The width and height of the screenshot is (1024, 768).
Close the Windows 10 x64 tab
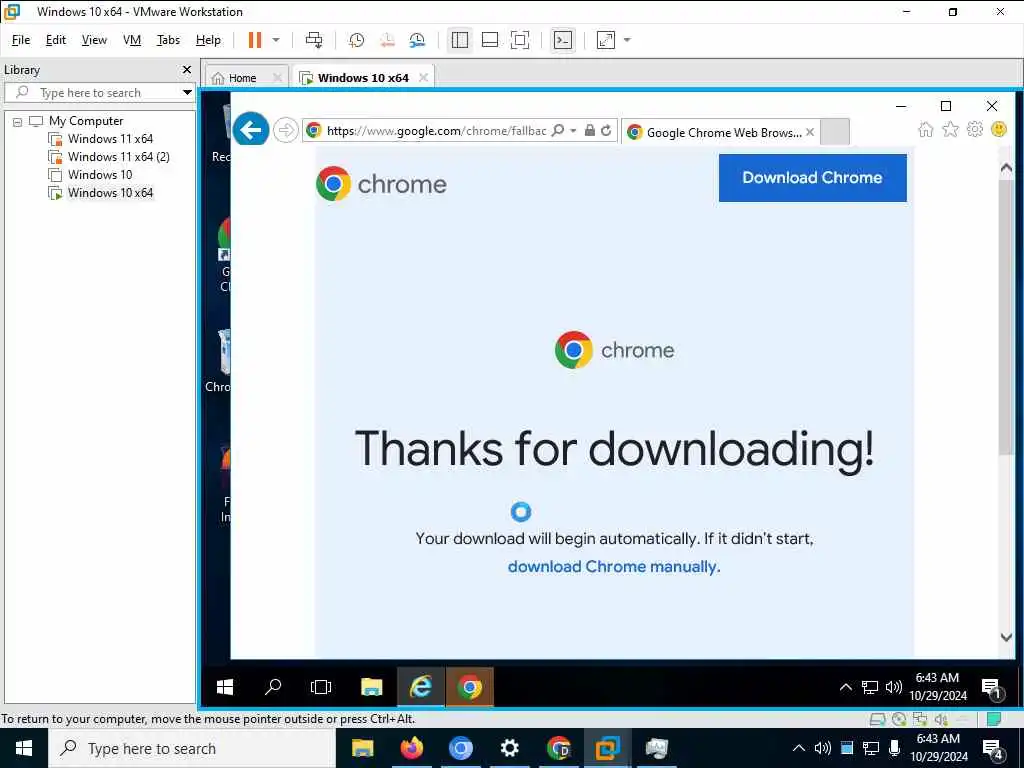tap(423, 78)
